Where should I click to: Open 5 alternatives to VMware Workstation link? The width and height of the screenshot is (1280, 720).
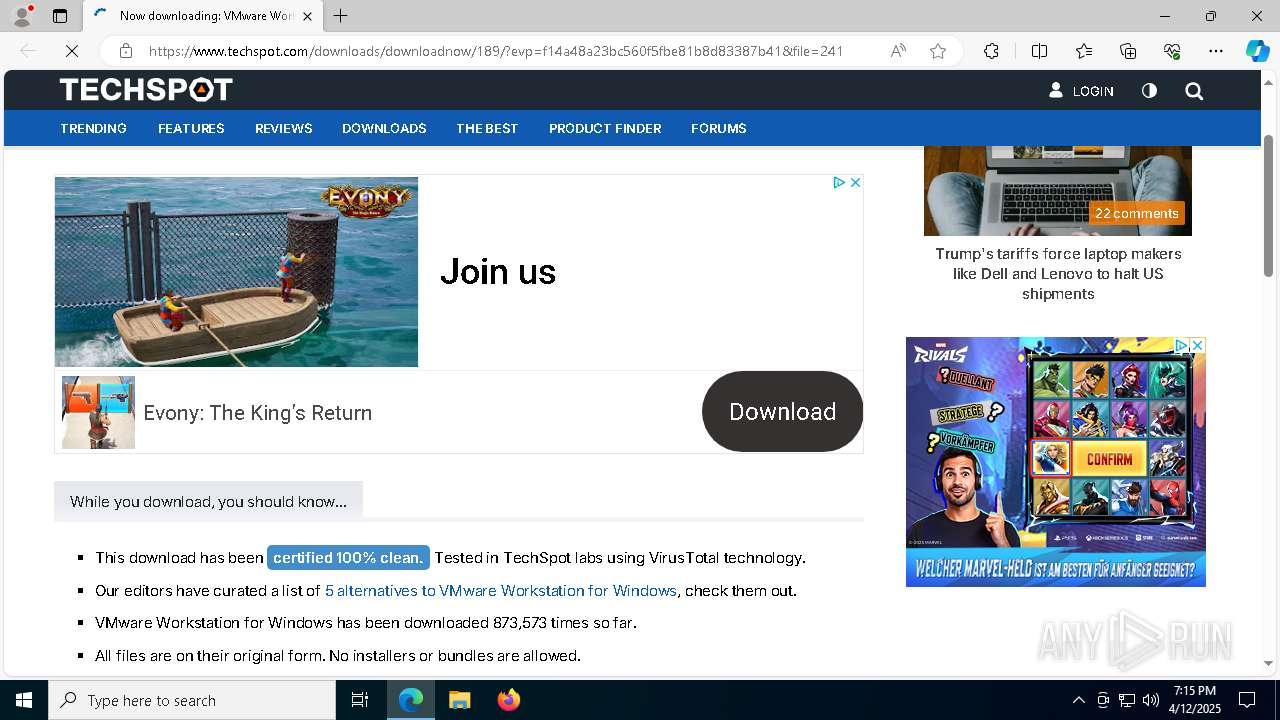tap(501, 591)
